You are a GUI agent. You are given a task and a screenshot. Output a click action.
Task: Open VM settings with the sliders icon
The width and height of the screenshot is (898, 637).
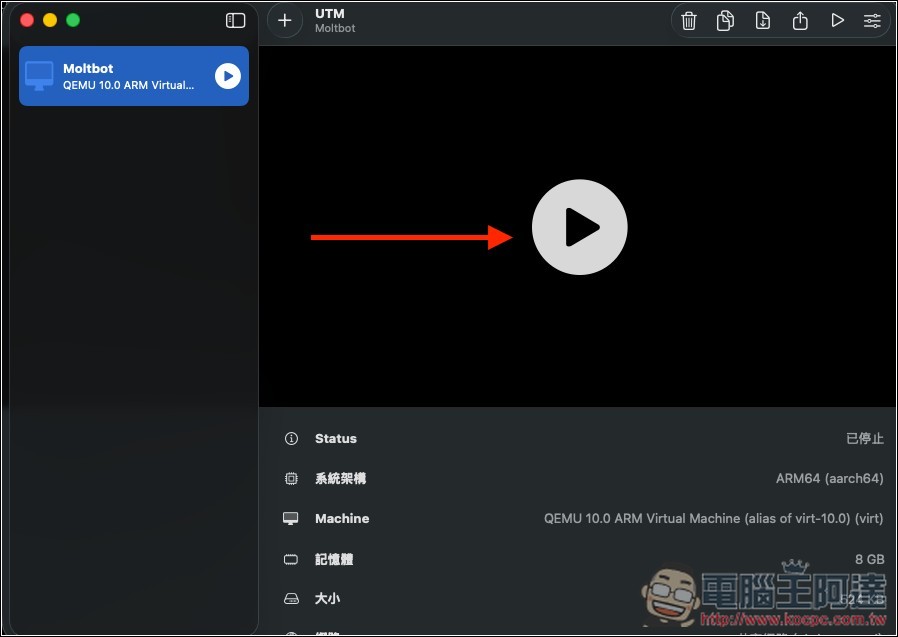point(872,20)
